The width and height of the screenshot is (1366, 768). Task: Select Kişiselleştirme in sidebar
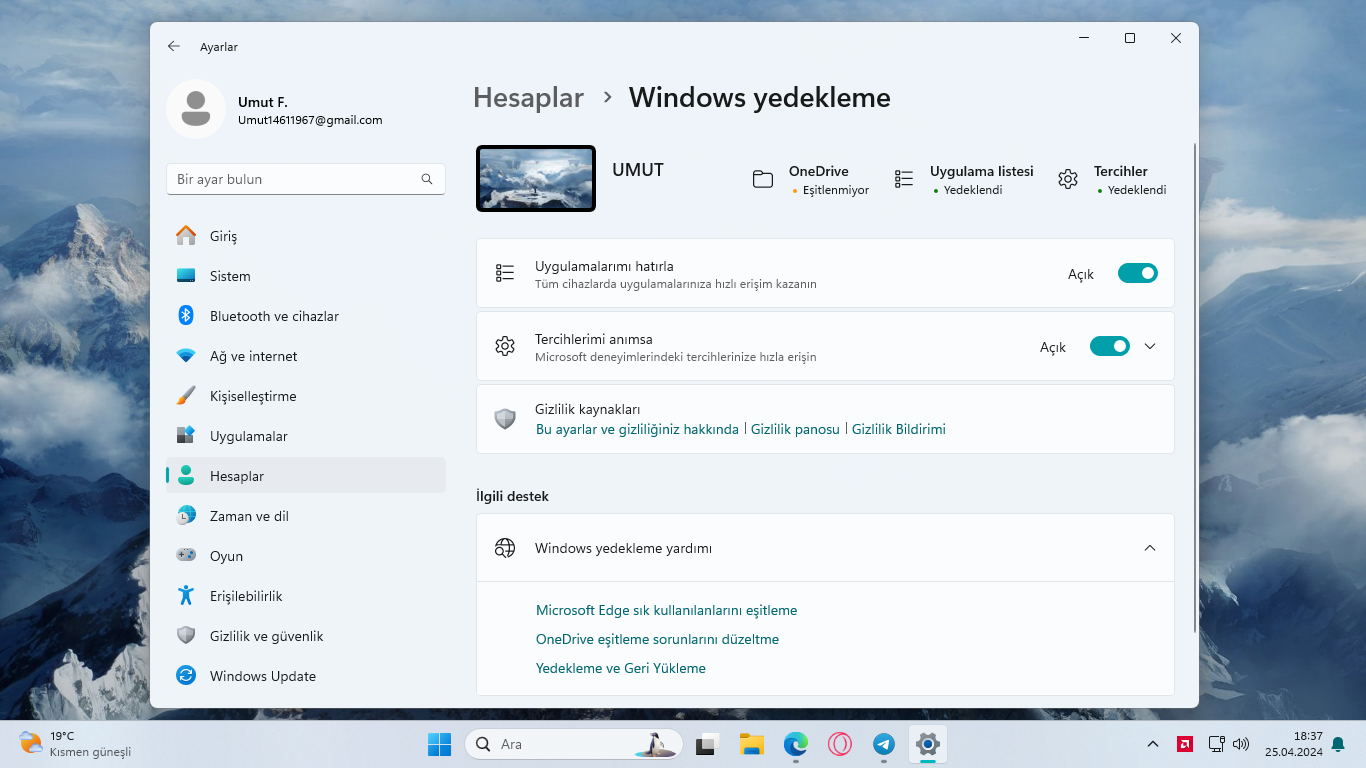click(x=306, y=396)
